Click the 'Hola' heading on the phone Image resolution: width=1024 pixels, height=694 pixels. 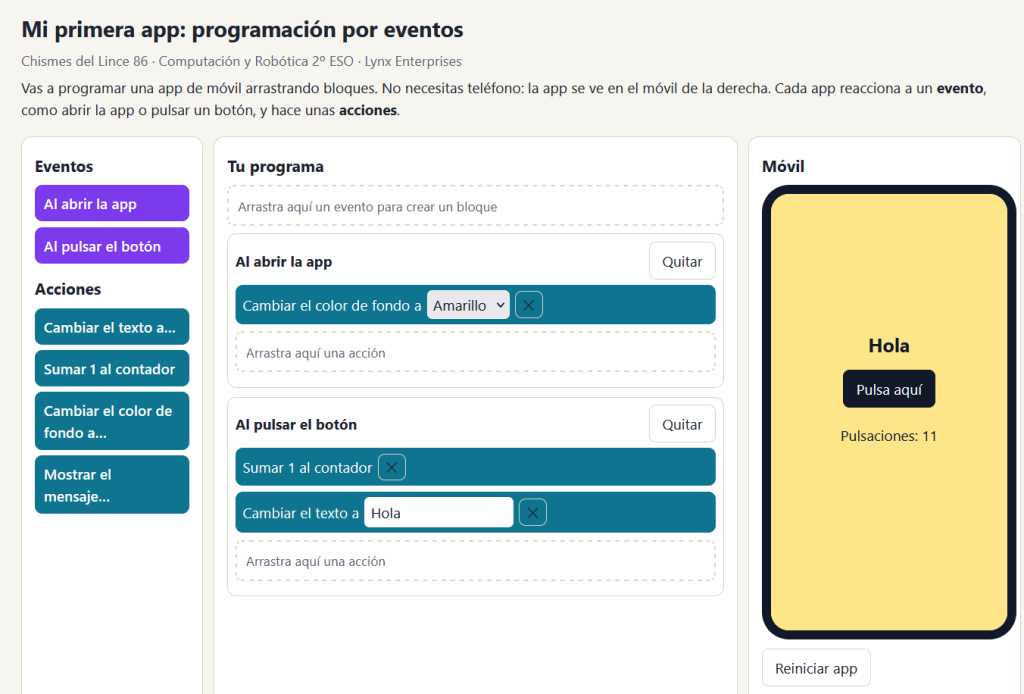[889, 345]
